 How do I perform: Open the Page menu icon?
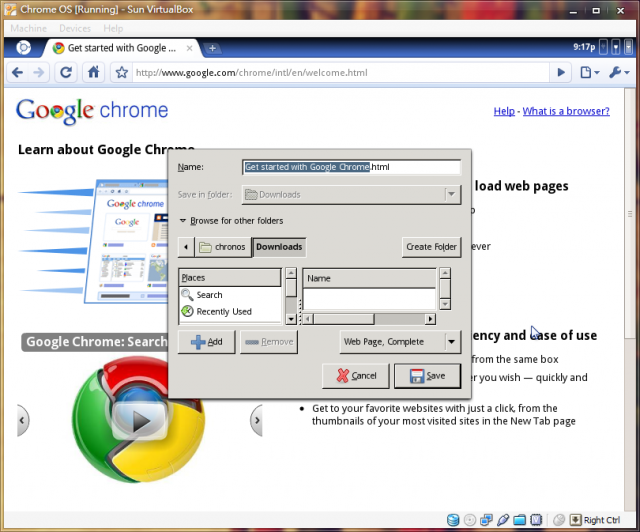589,73
